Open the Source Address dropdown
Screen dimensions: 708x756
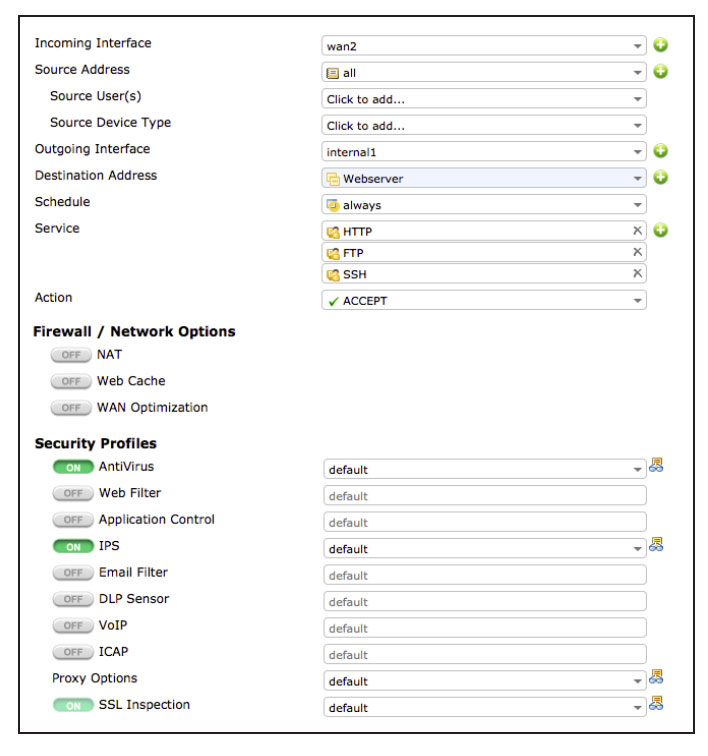[484, 72]
